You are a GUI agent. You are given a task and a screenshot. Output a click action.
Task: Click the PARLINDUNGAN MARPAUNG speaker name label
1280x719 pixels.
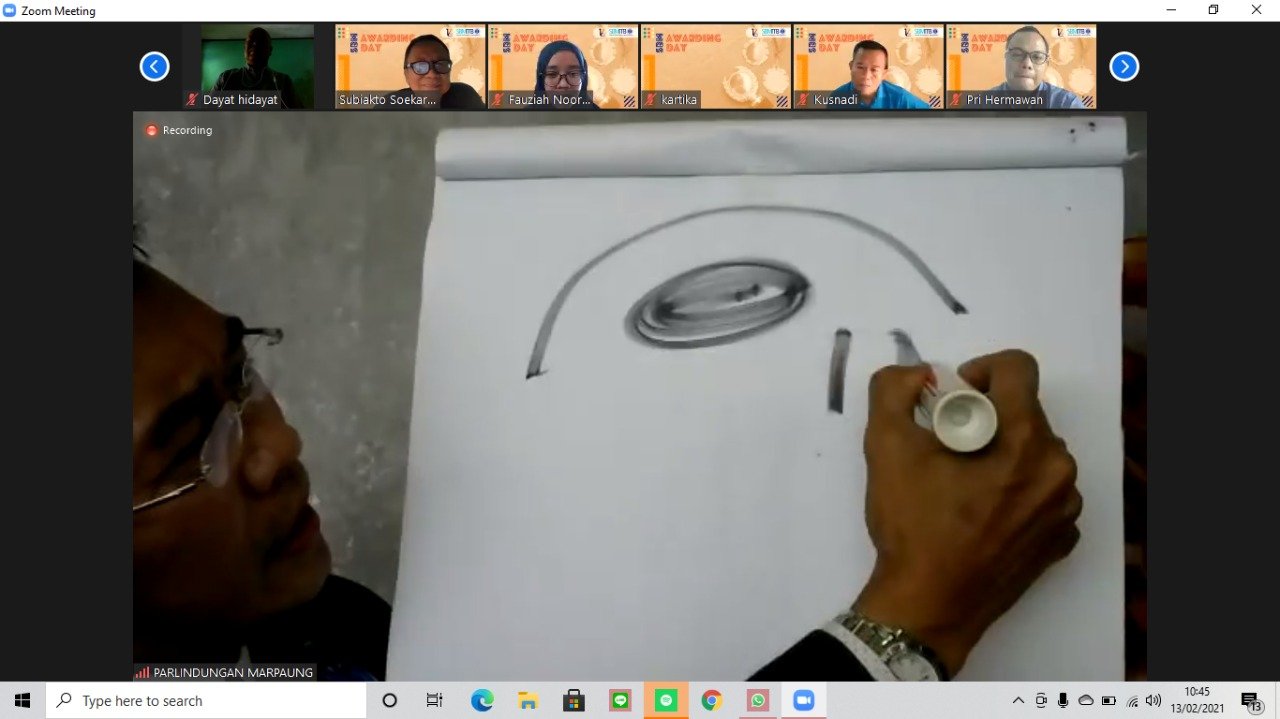(233, 673)
